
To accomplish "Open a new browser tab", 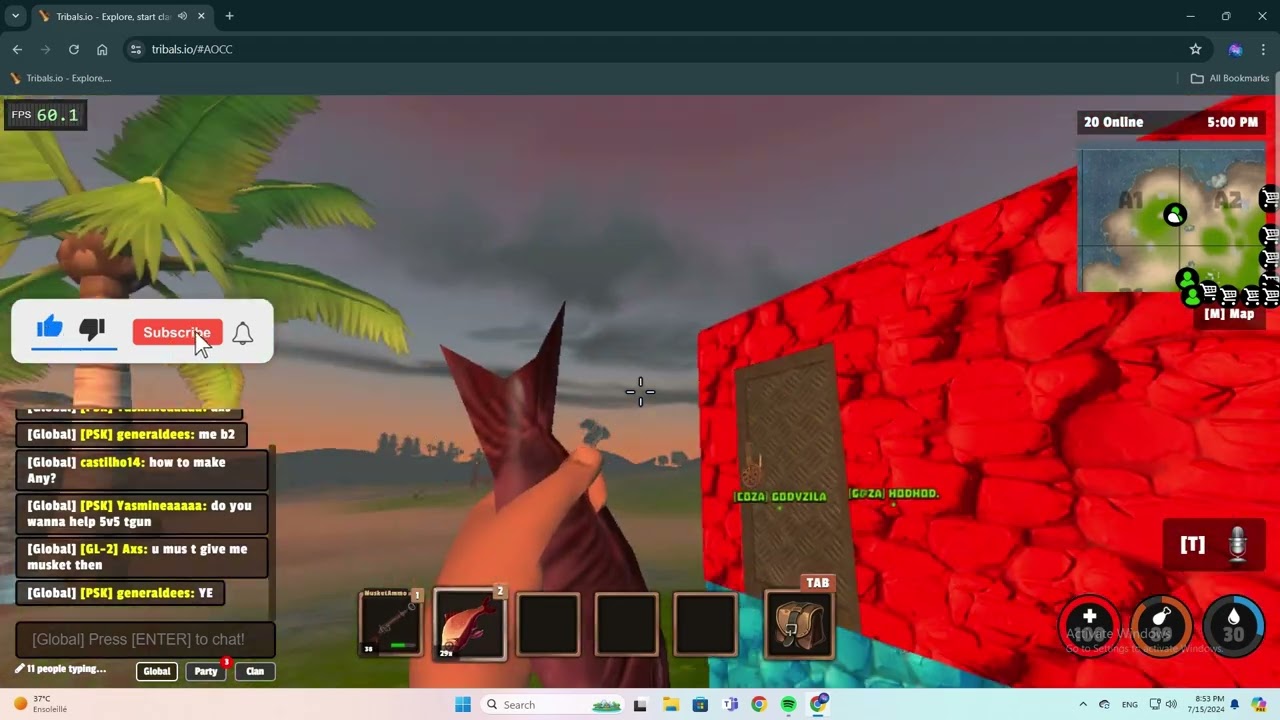I will (229, 16).
